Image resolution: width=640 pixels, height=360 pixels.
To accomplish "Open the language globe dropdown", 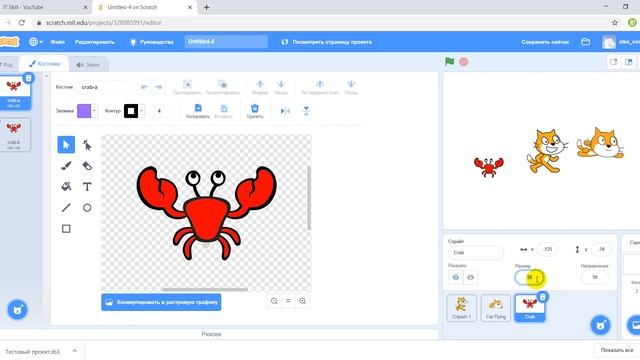I will click(x=36, y=42).
